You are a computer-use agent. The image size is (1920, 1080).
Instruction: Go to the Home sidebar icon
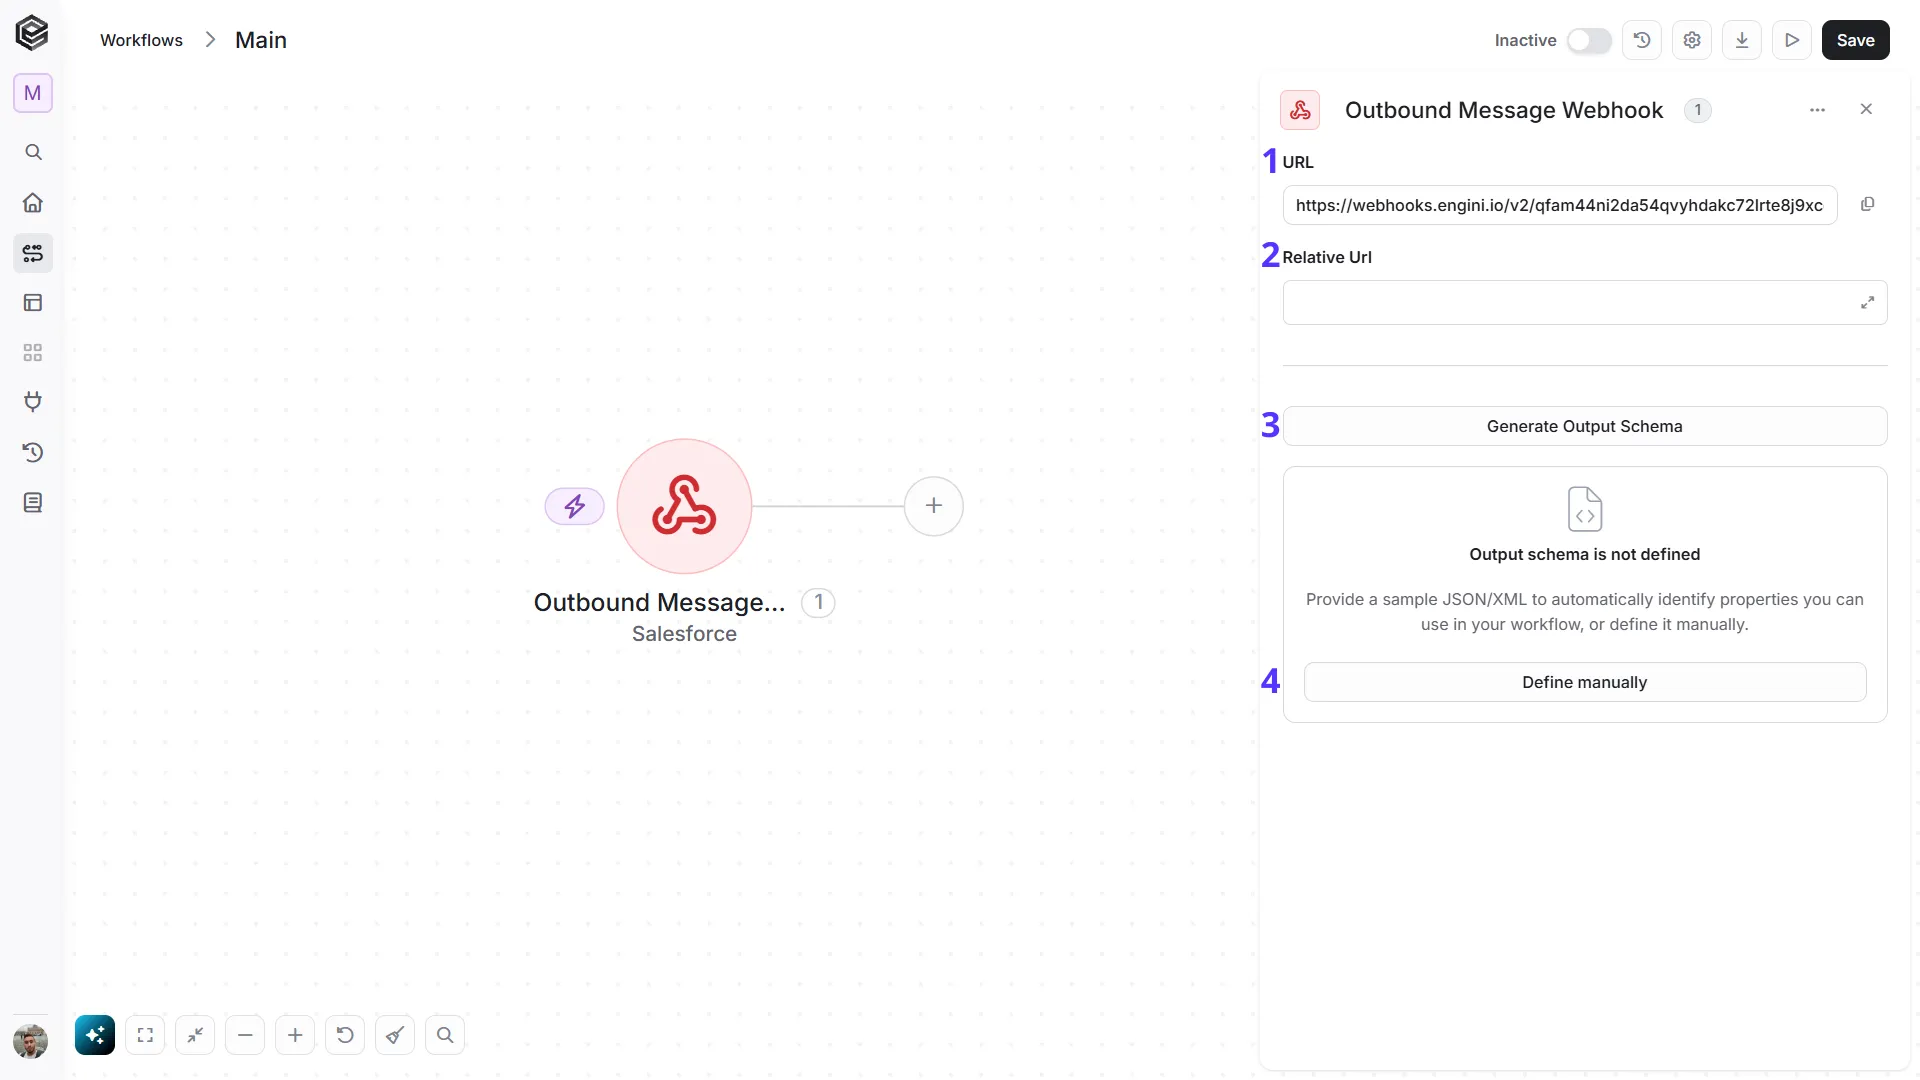point(33,203)
